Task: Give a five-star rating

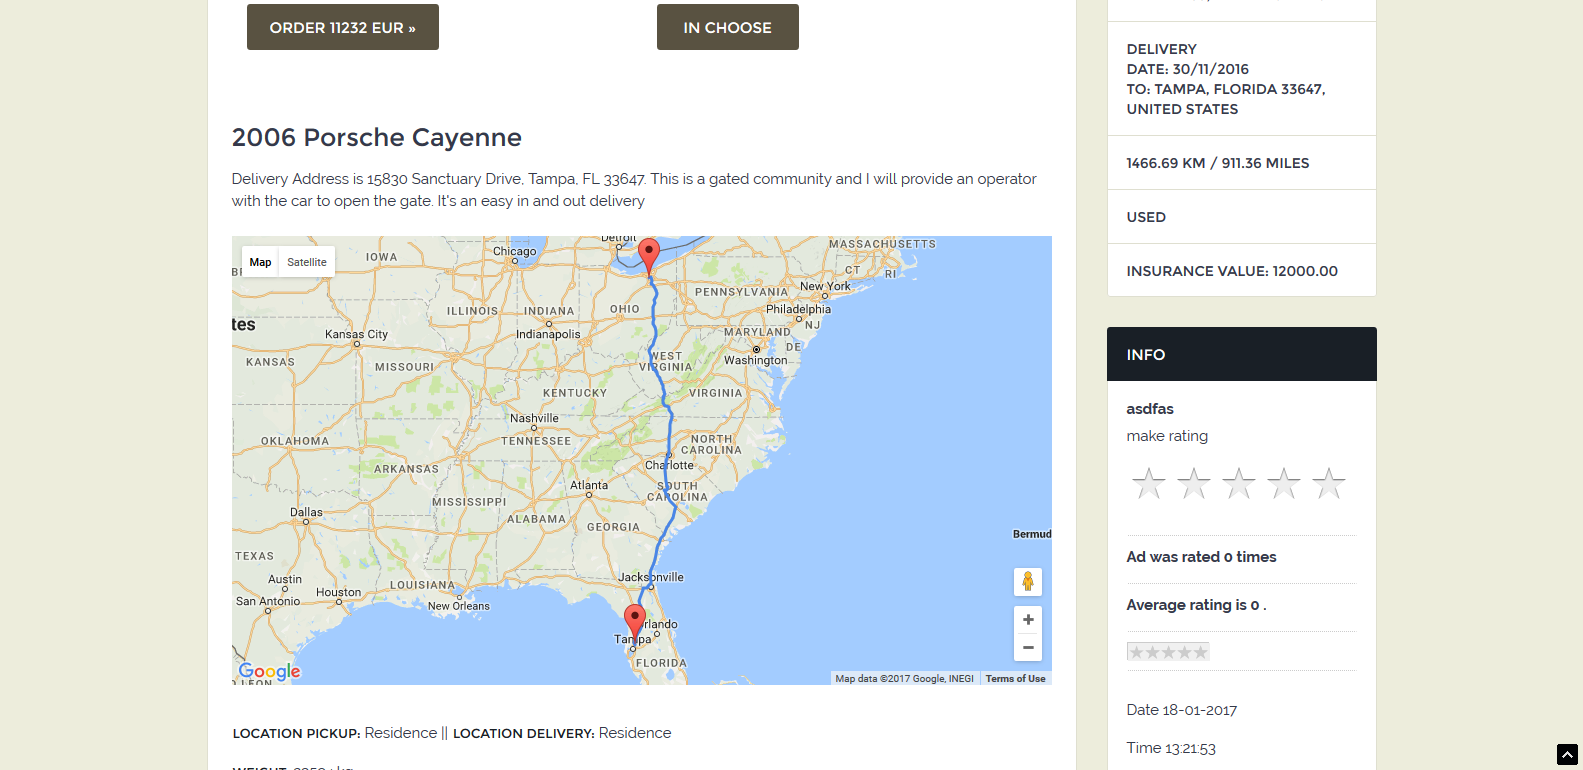Action: (1329, 484)
